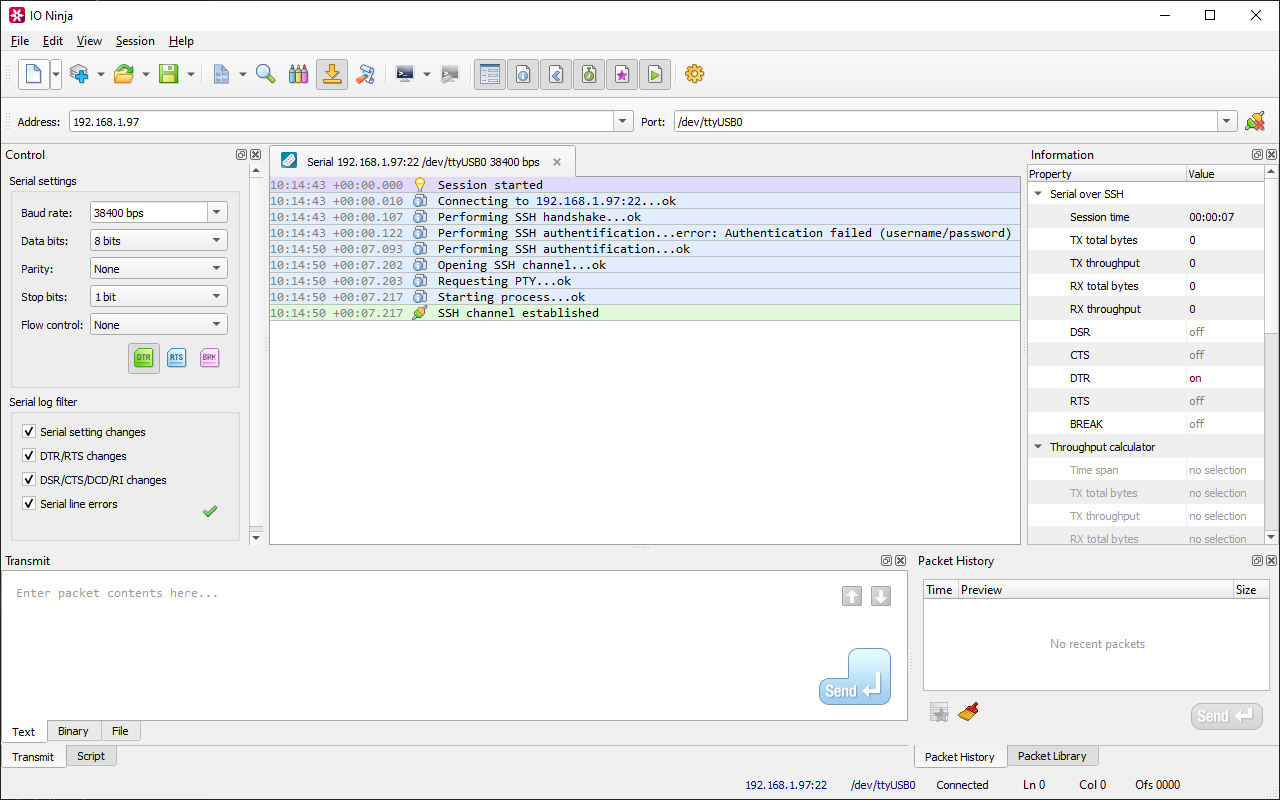Click the gray Send button in Packet History
1280x800 pixels.
click(x=1227, y=716)
